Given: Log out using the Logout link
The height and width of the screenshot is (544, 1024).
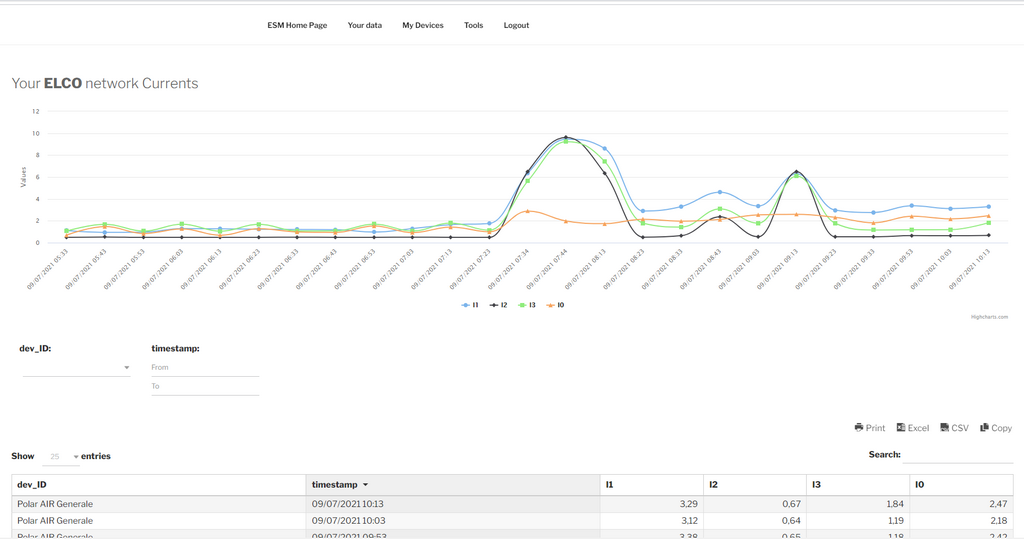Looking at the screenshot, I should (x=516, y=25).
